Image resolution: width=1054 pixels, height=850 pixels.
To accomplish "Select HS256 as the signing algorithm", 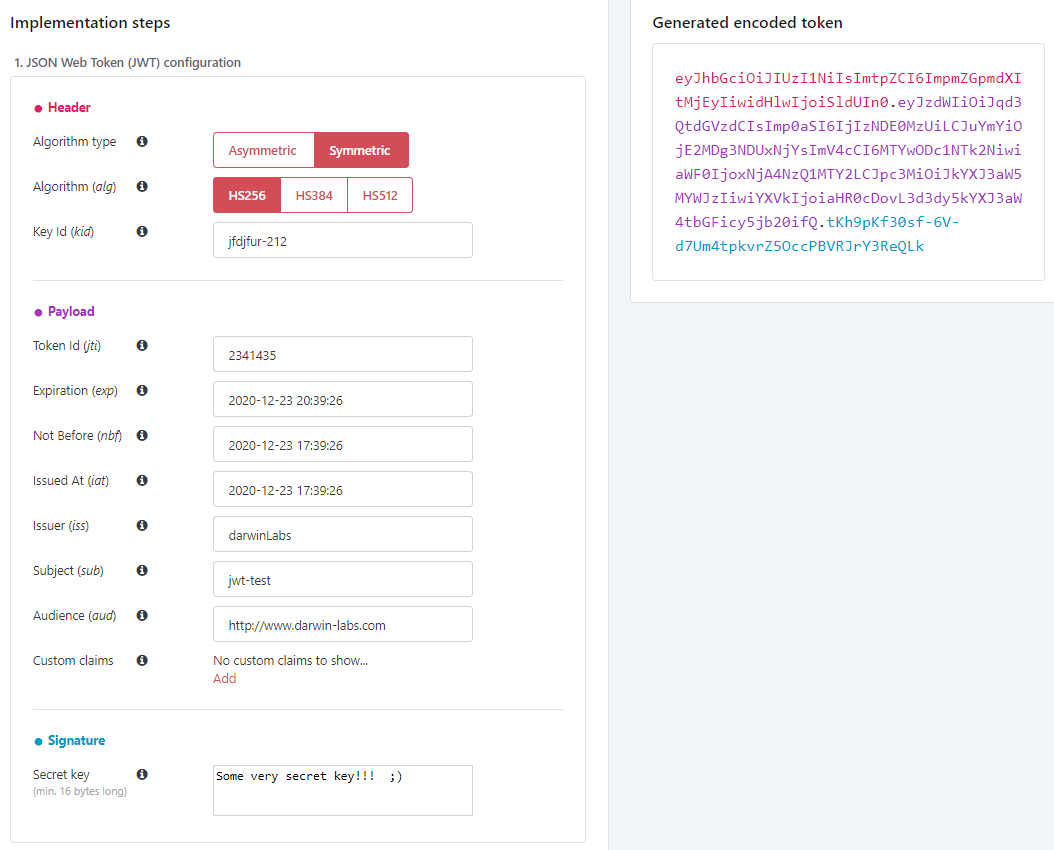I will (246, 195).
